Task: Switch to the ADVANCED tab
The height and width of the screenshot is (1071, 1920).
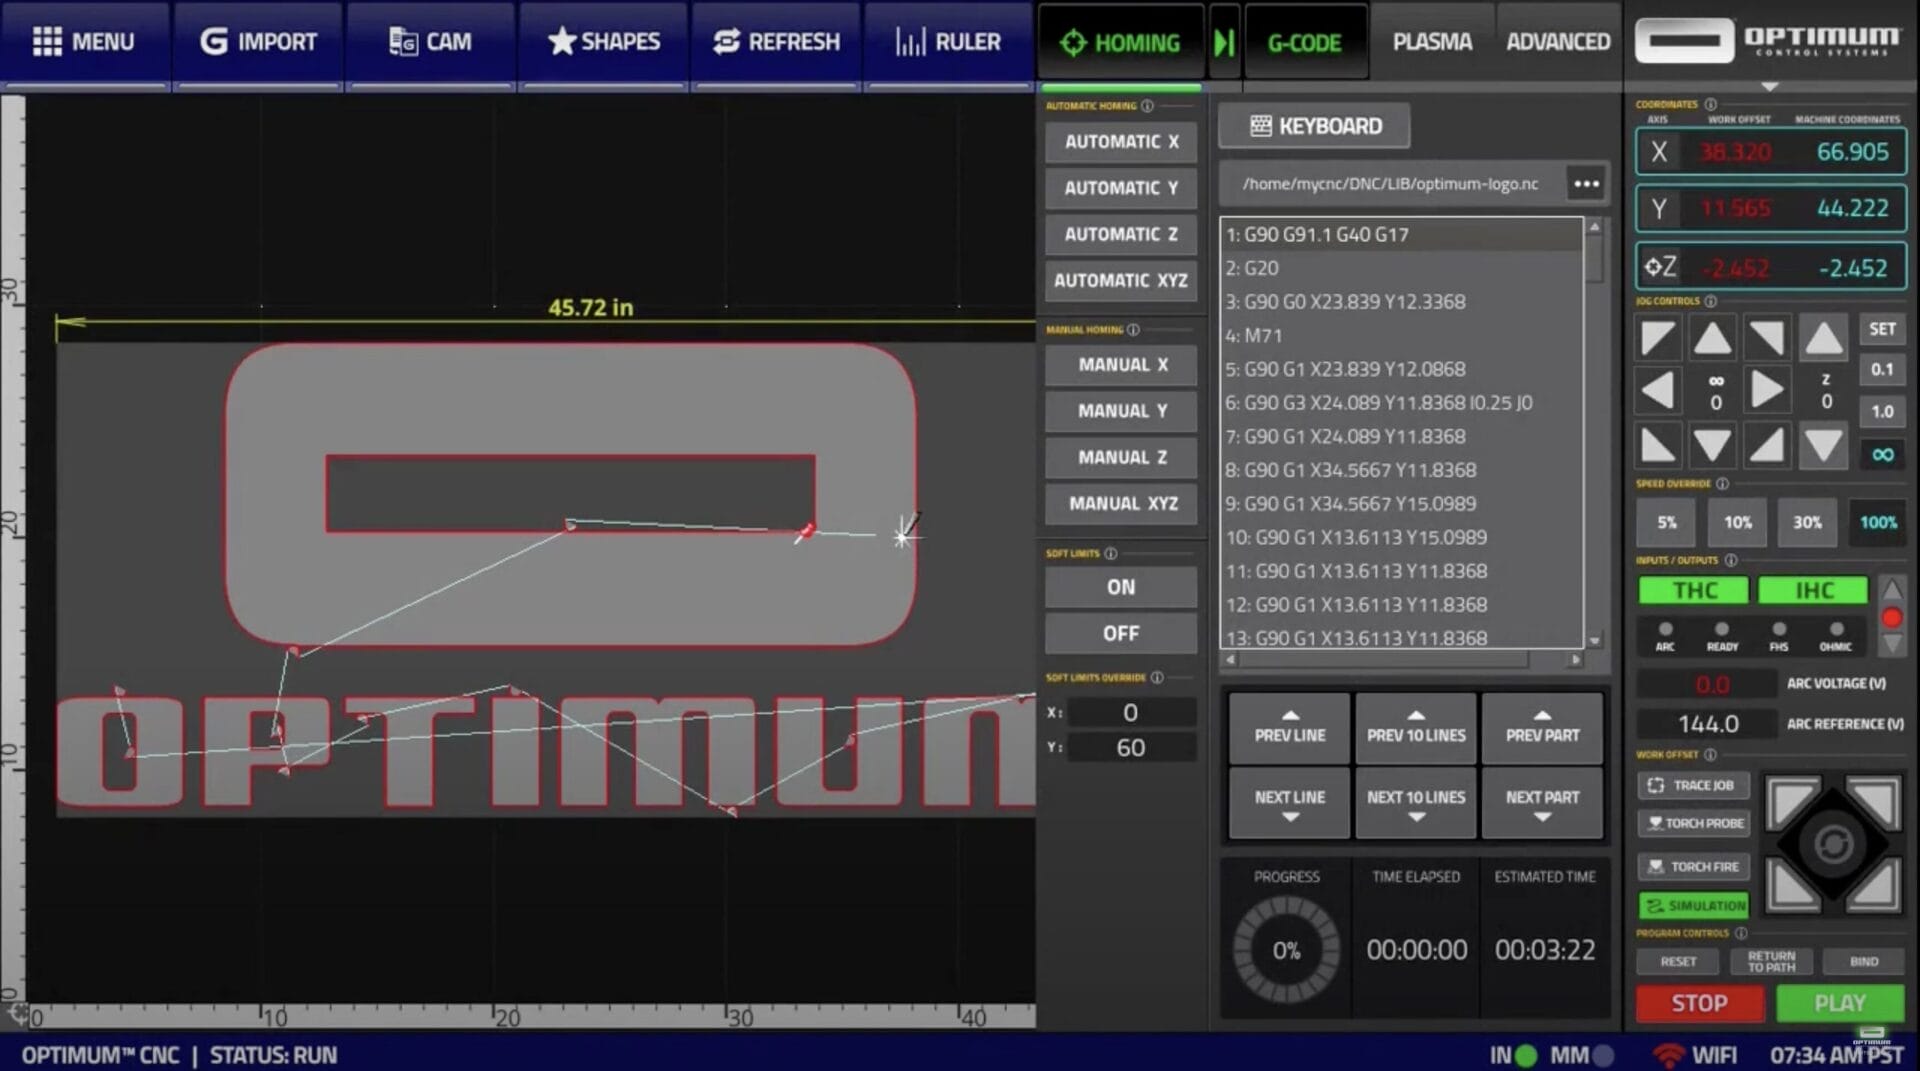Action: 1557,42
